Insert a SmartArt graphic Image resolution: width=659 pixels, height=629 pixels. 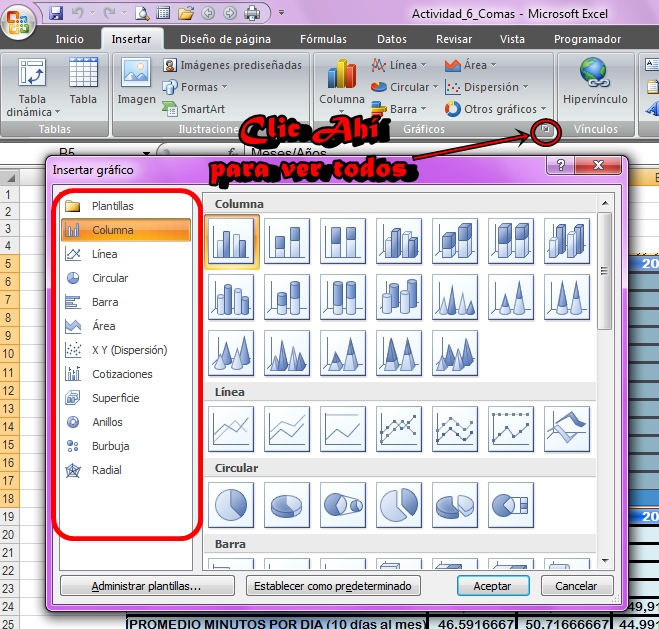pyautogui.click(x=194, y=109)
